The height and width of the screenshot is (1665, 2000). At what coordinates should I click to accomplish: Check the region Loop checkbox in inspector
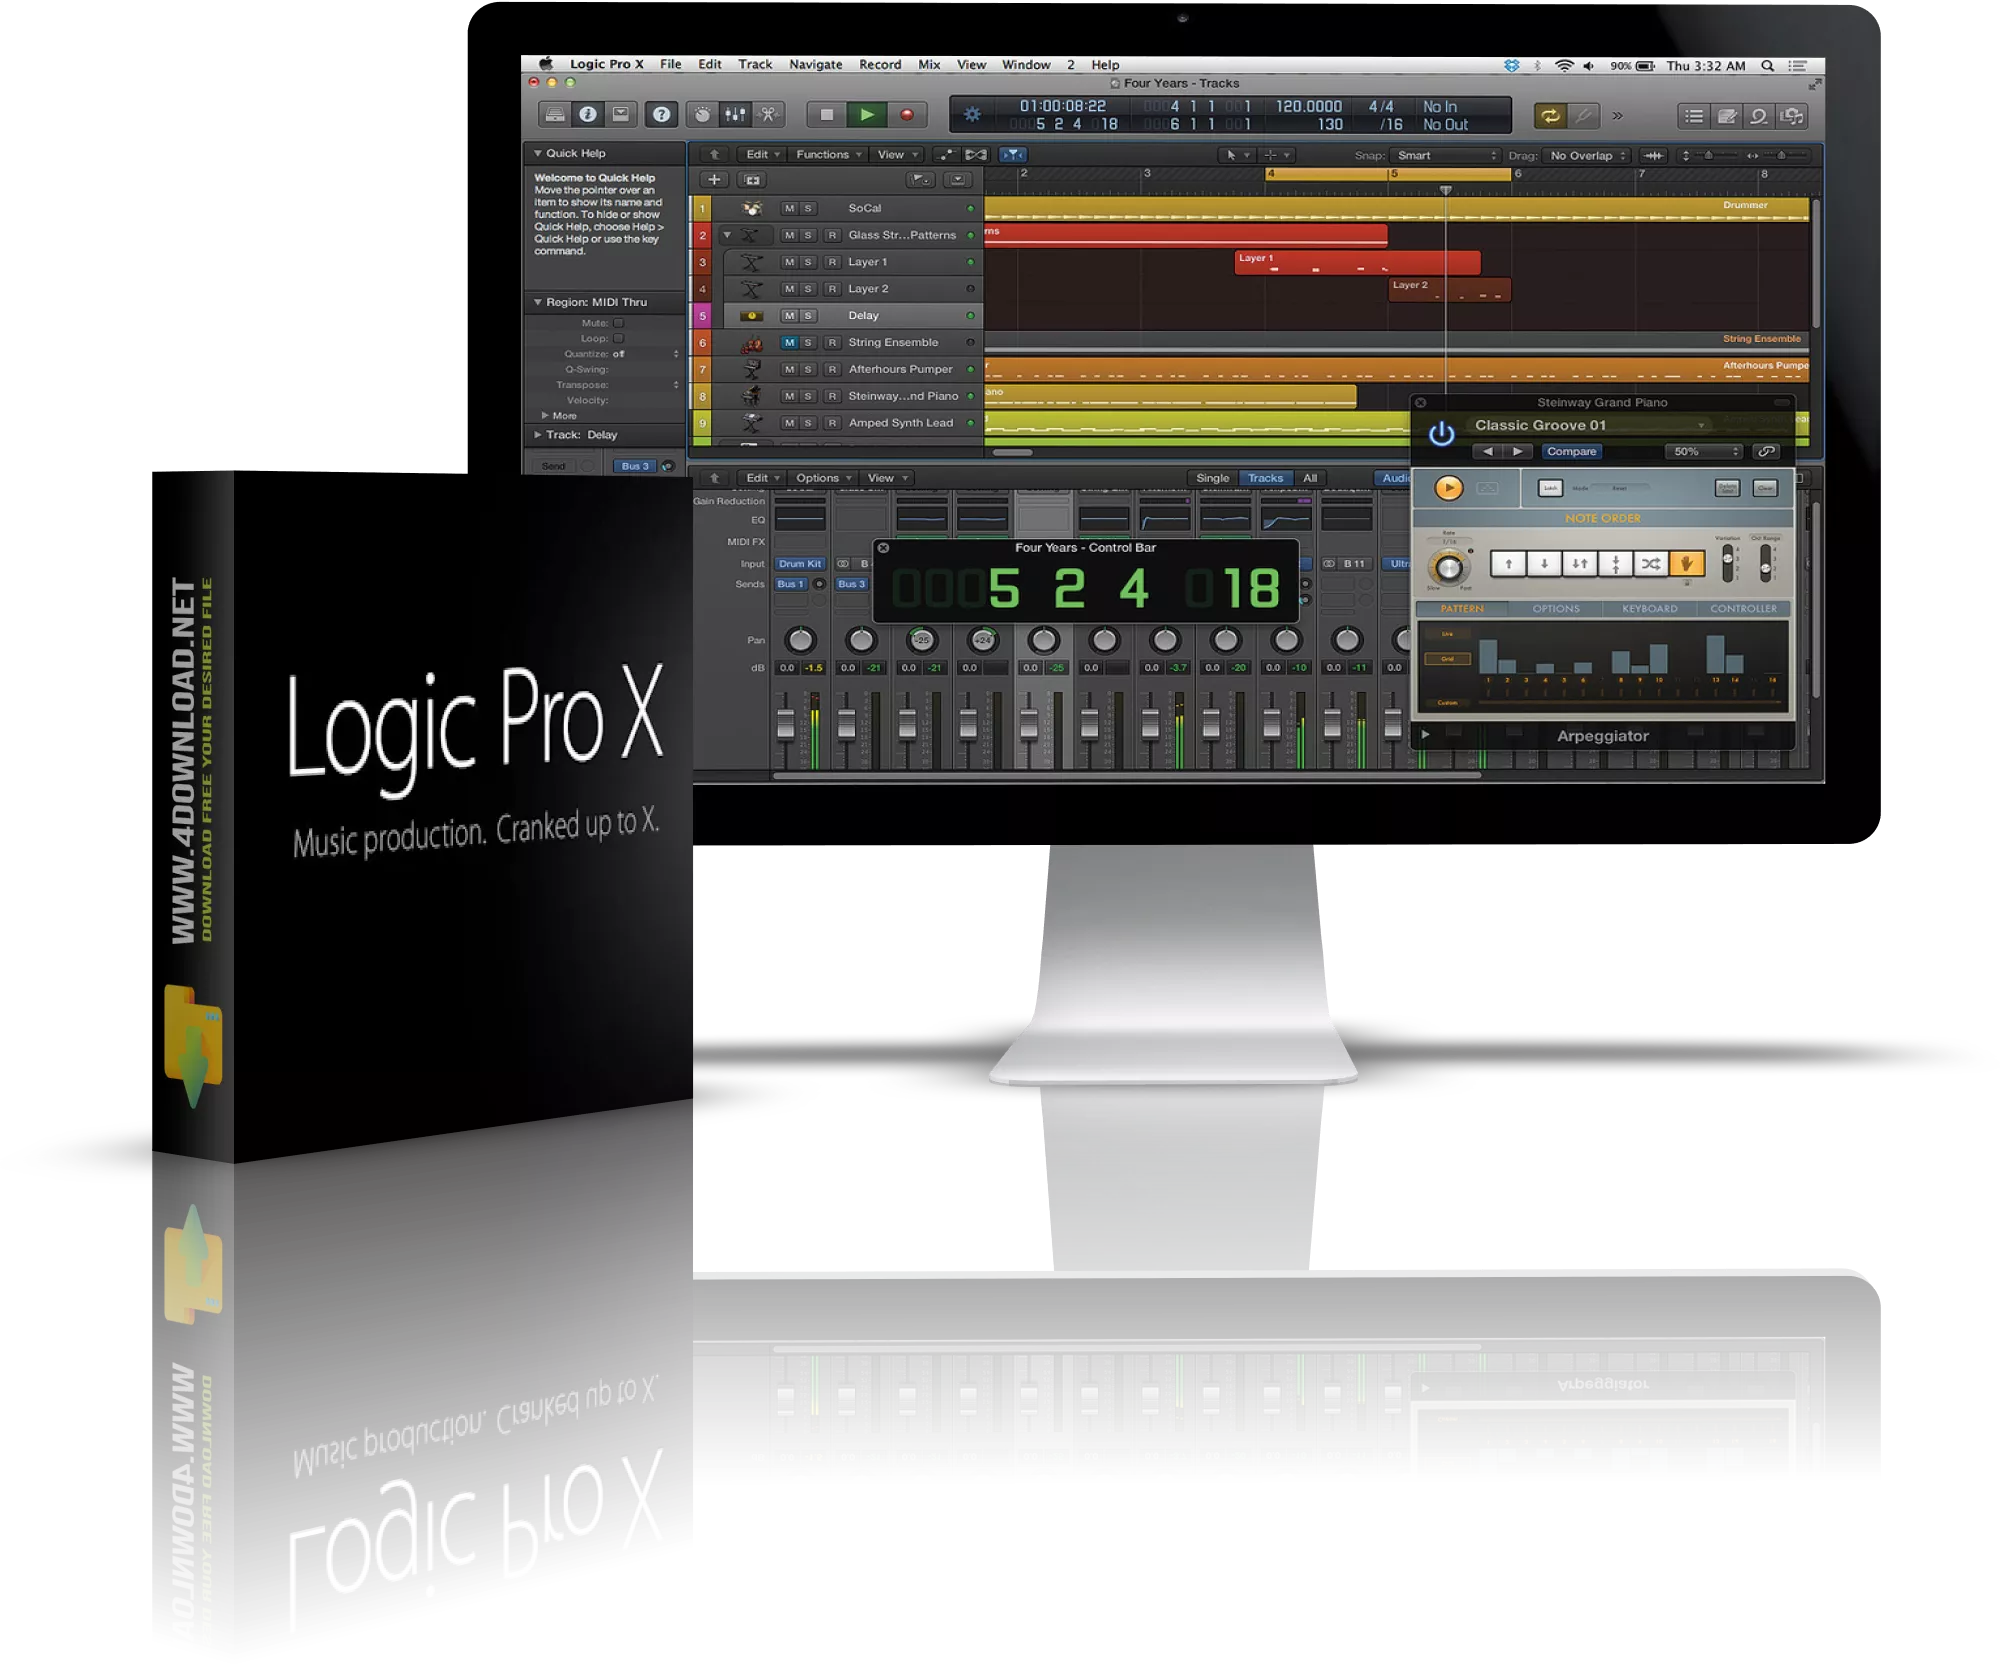(x=618, y=338)
